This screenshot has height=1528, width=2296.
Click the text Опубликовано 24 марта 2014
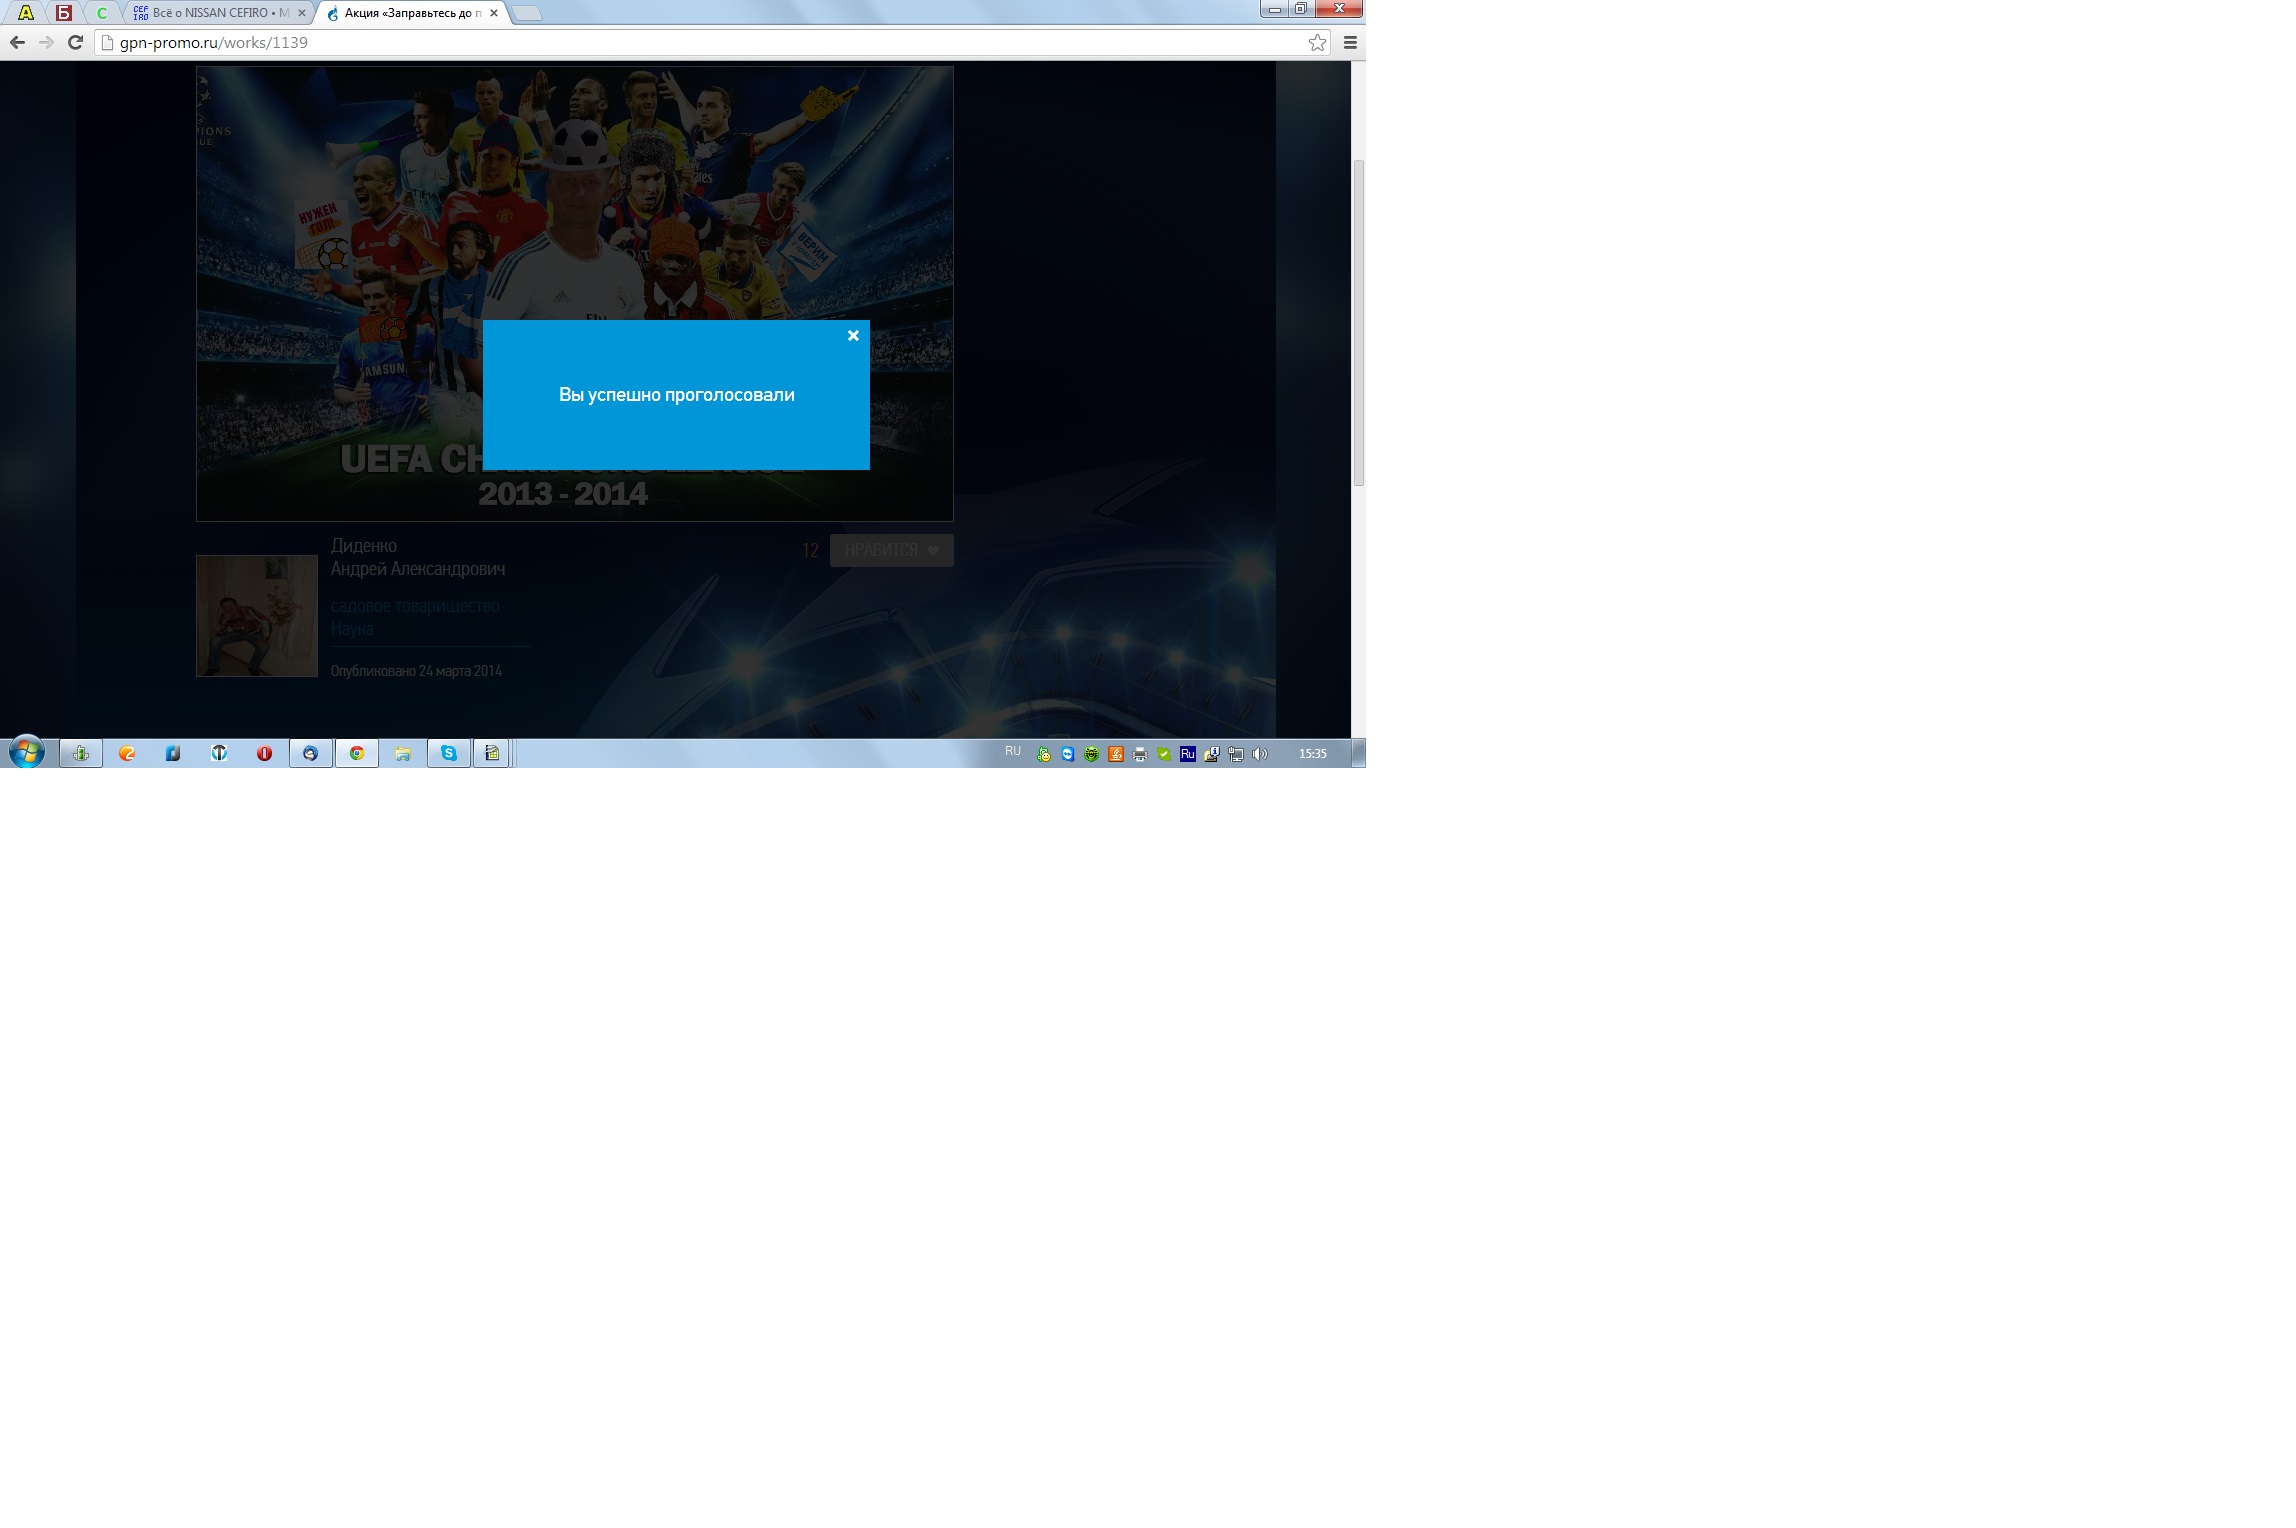point(416,671)
